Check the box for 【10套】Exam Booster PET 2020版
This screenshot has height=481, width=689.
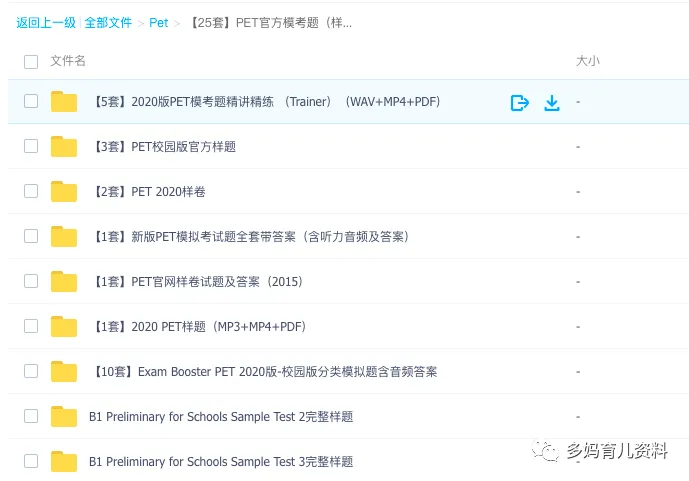(x=31, y=371)
